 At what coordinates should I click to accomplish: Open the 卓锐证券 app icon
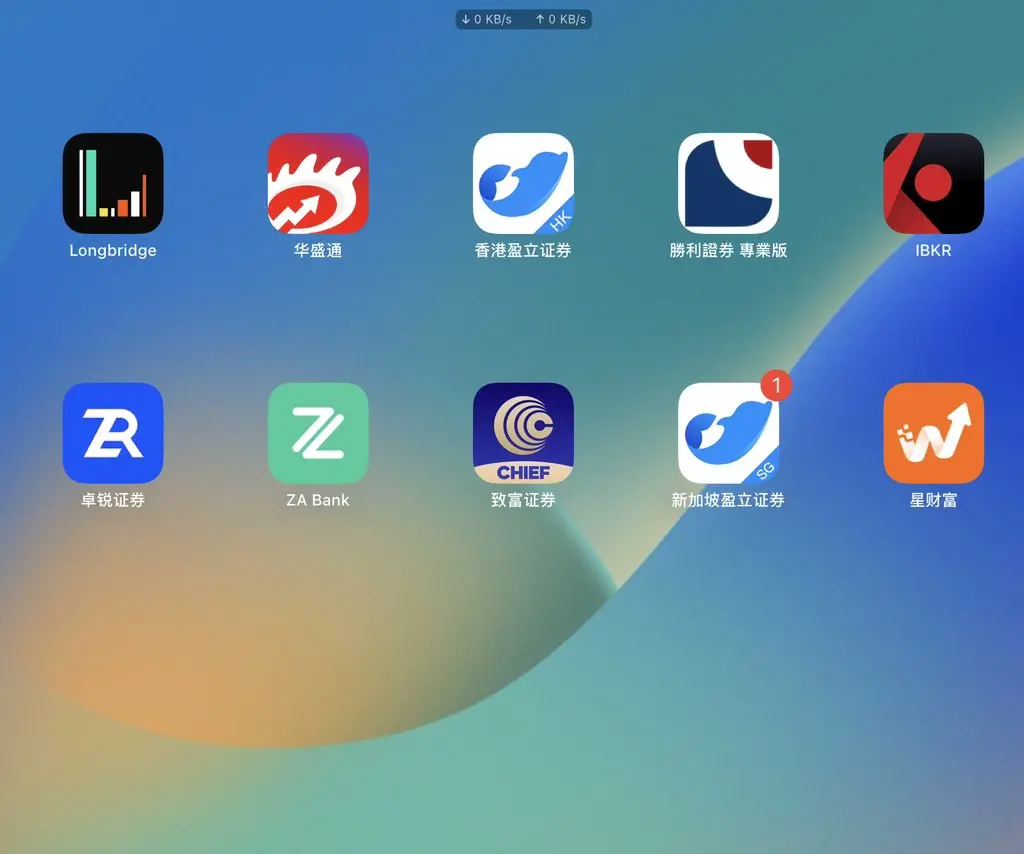pos(113,433)
